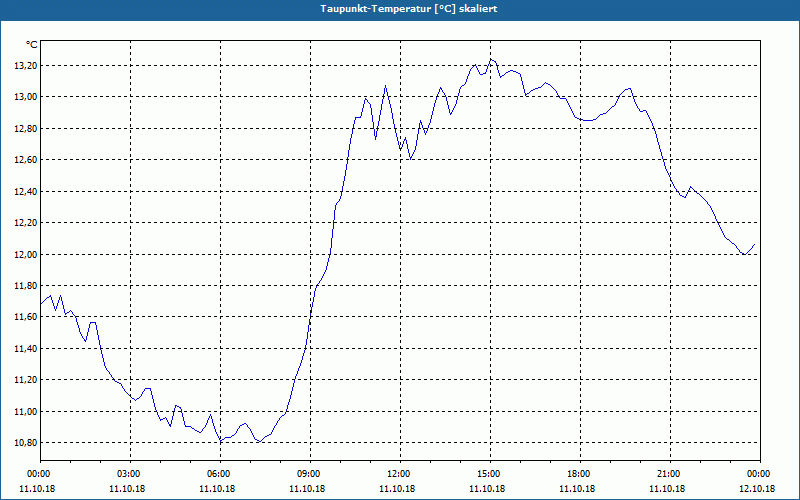
Task: Click the curve's peak near 15:00
Action: [x=491, y=59]
